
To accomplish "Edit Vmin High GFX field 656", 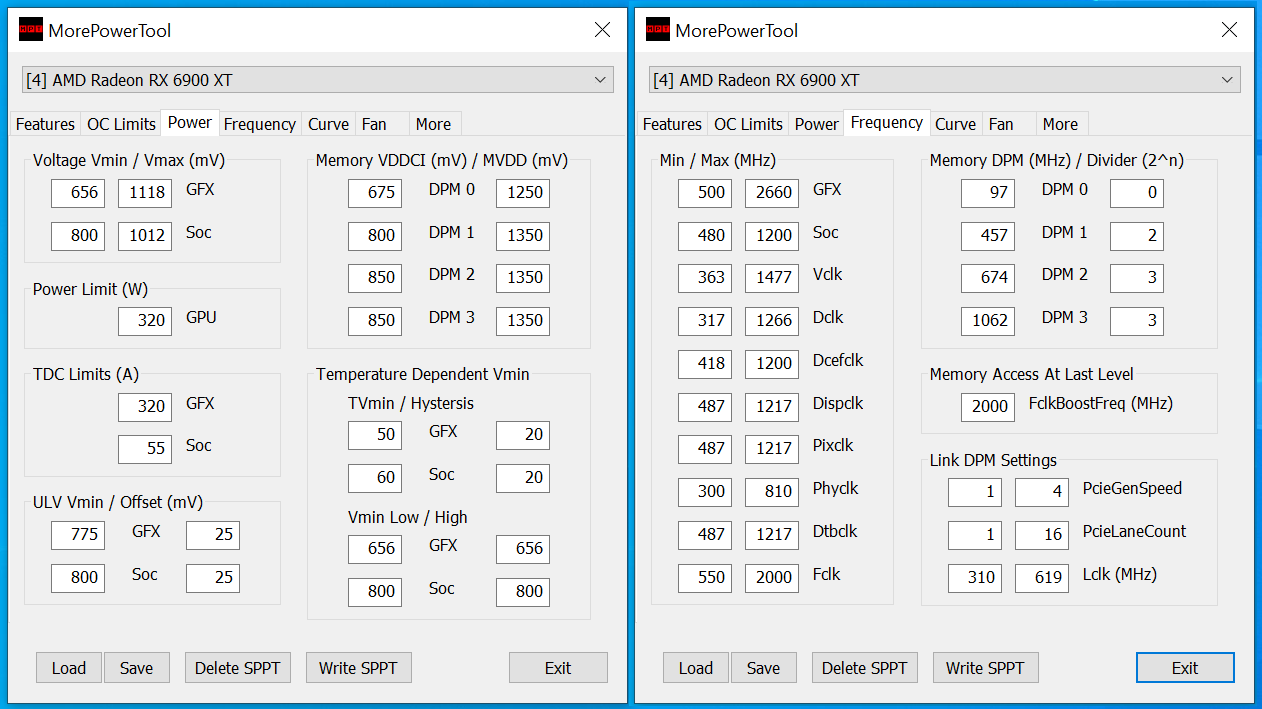I will pos(523,549).
